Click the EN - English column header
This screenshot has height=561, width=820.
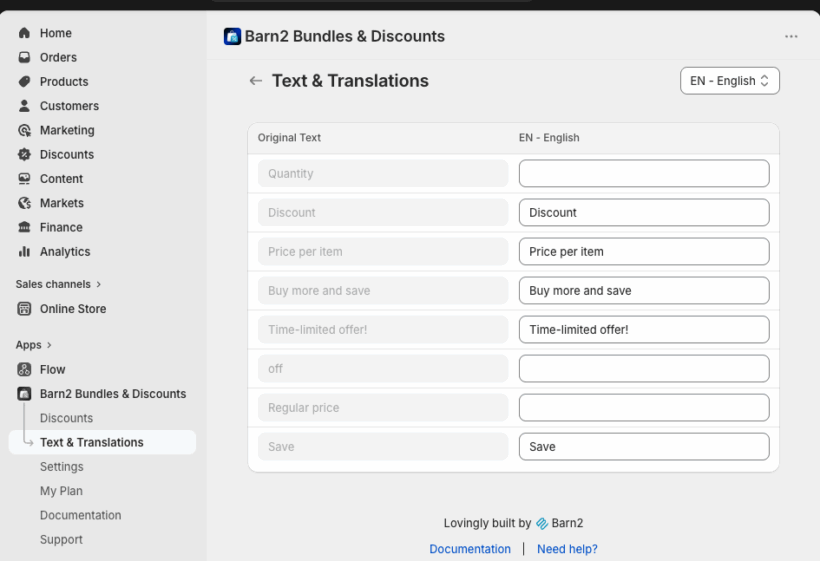click(x=549, y=138)
